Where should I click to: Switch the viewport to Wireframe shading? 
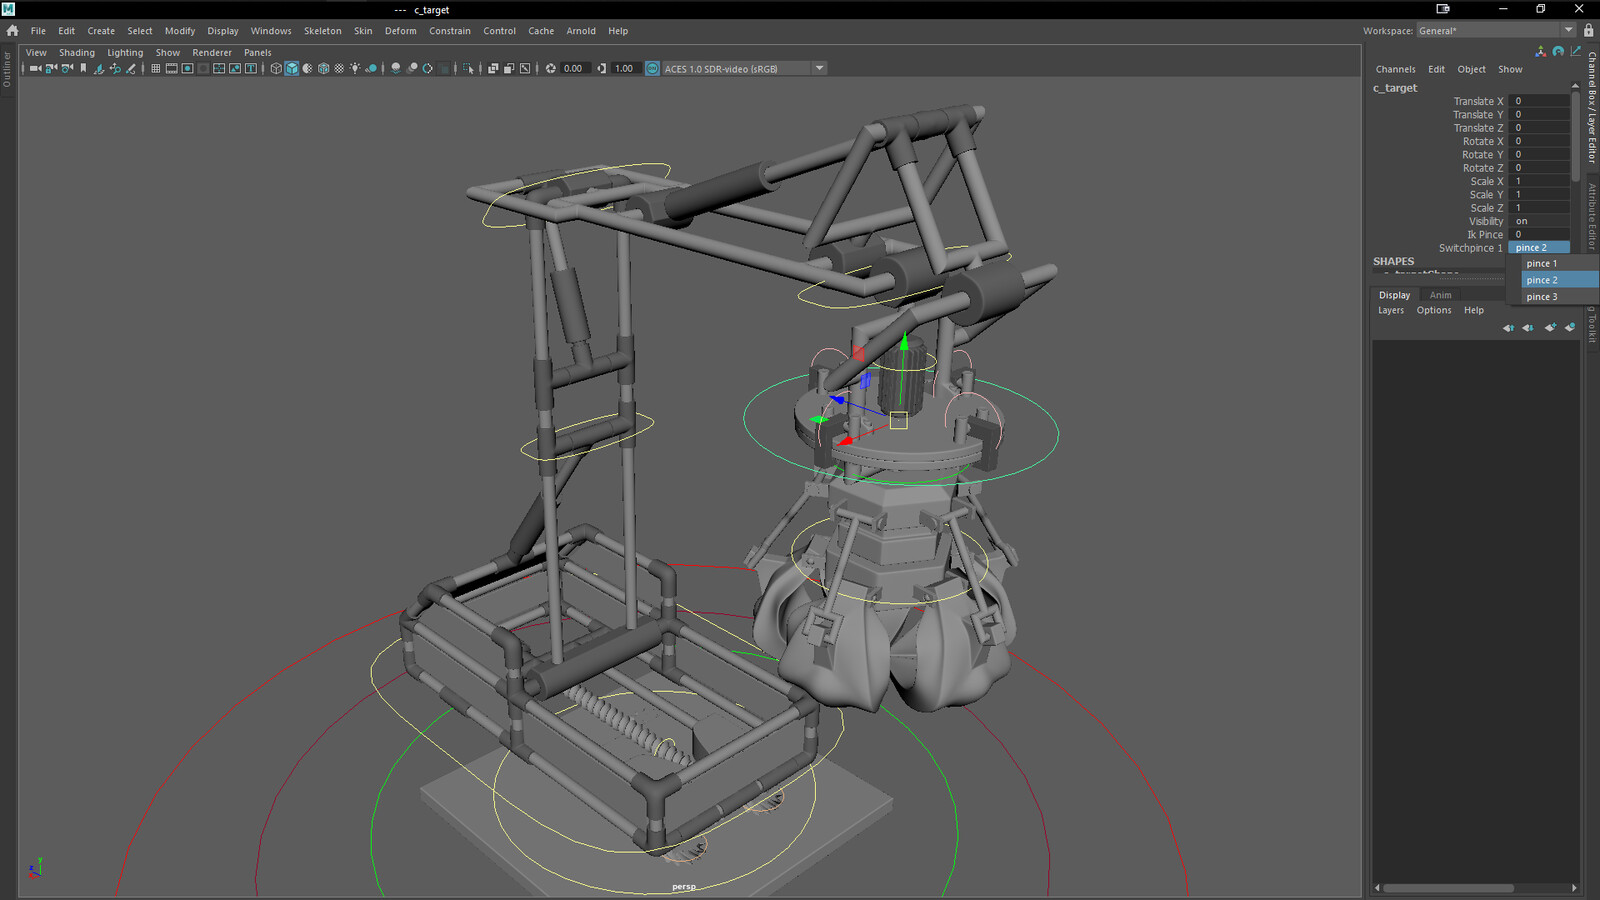coord(276,68)
